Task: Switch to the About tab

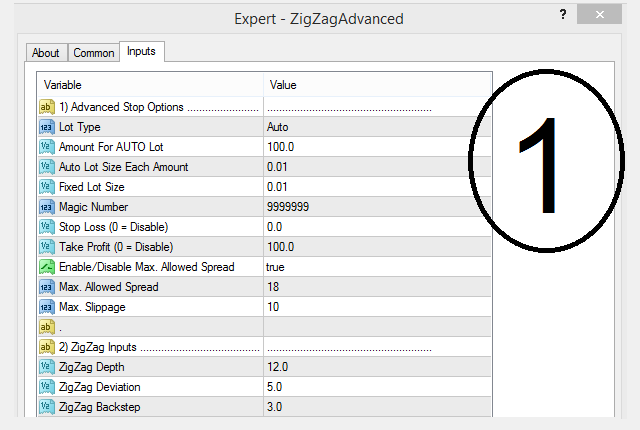Action: coord(46,53)
